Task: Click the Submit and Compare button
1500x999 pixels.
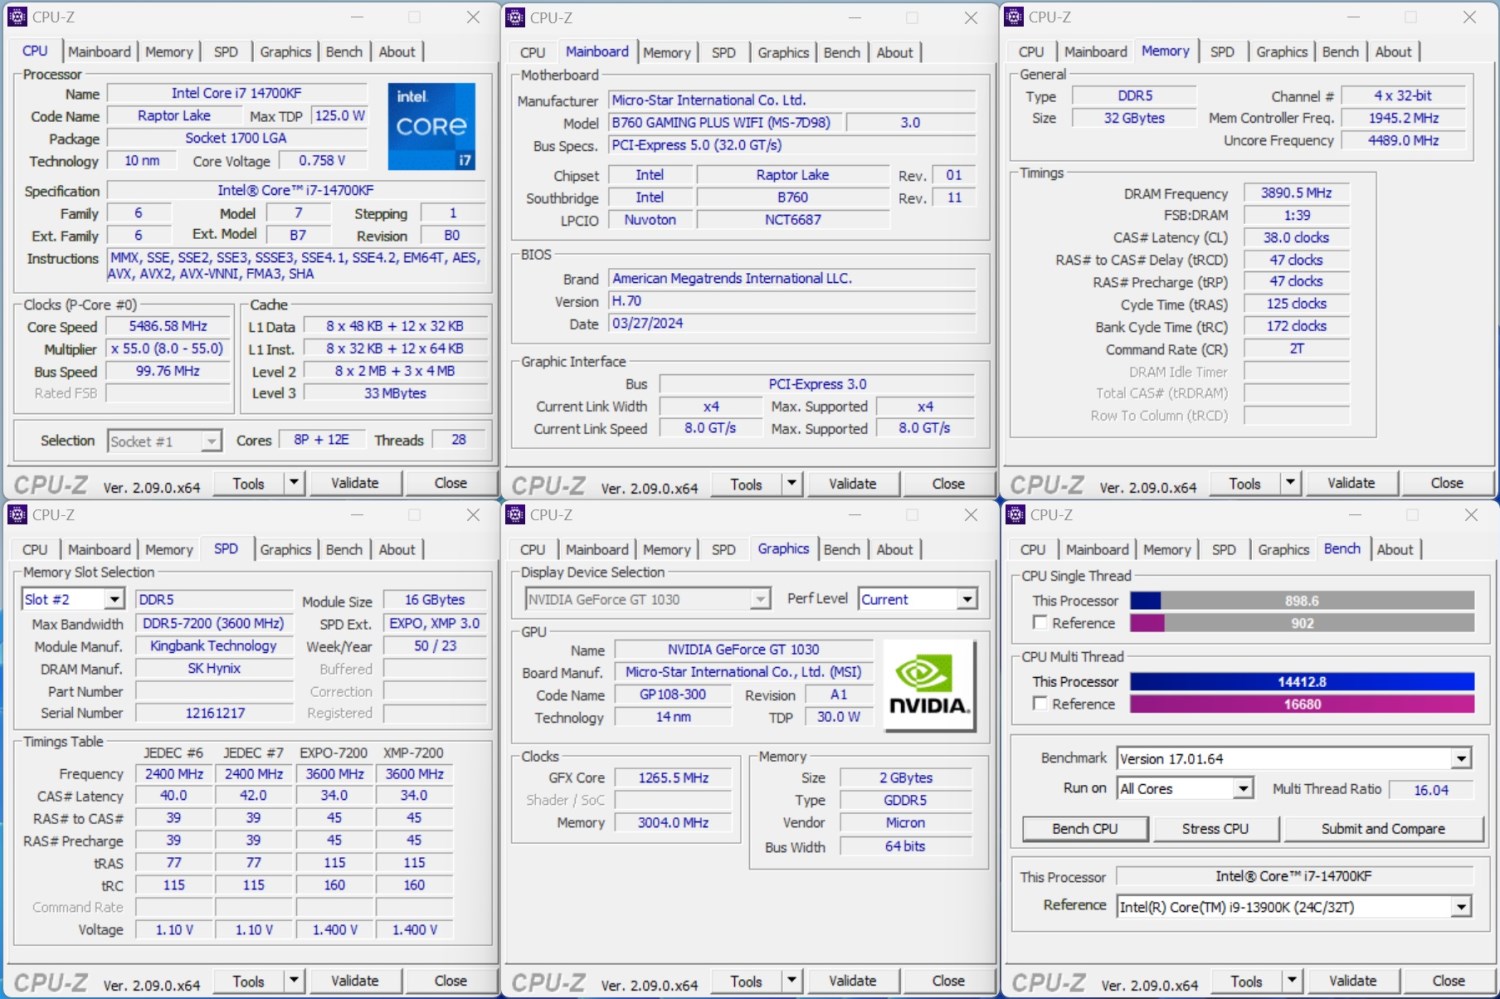Action: pyautogui.click(x=1382, y=829)
